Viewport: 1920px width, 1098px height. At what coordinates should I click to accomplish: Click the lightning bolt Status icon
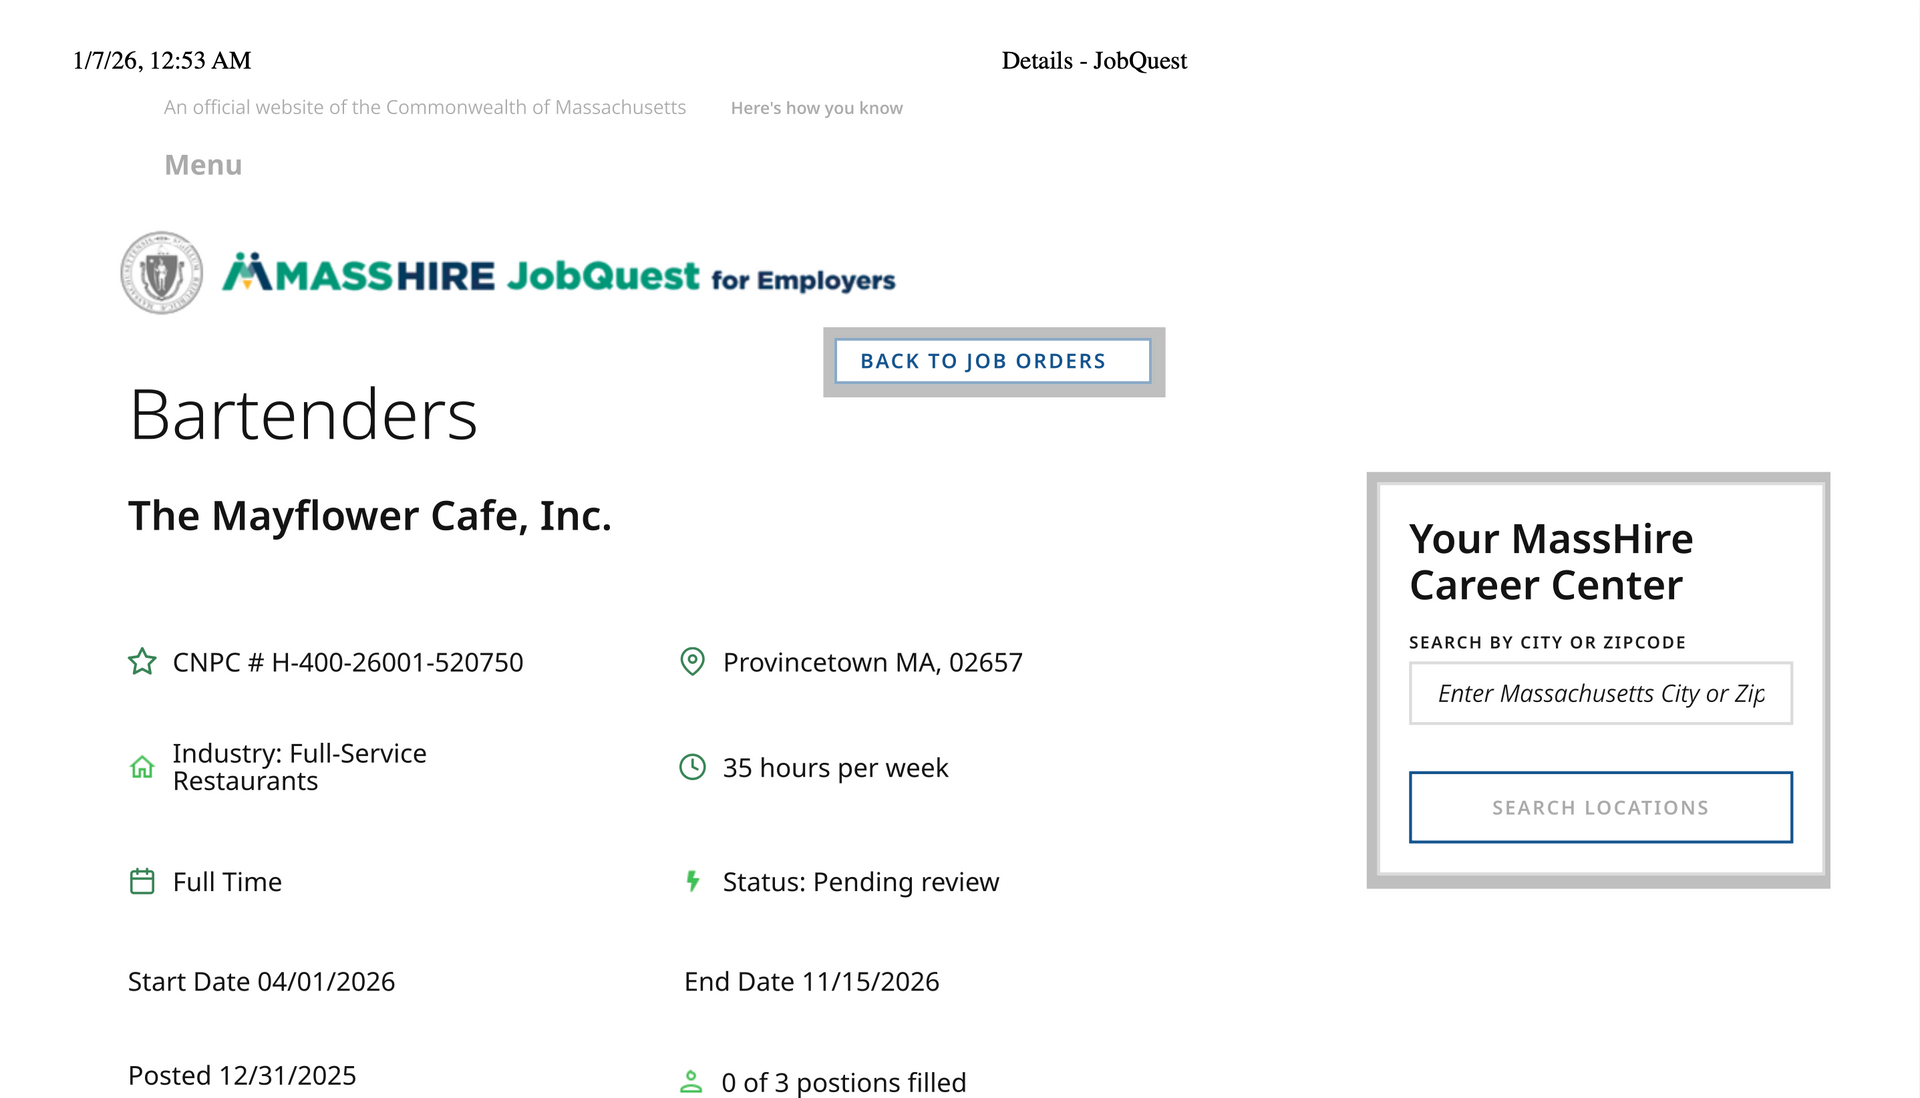coord(692,881)
